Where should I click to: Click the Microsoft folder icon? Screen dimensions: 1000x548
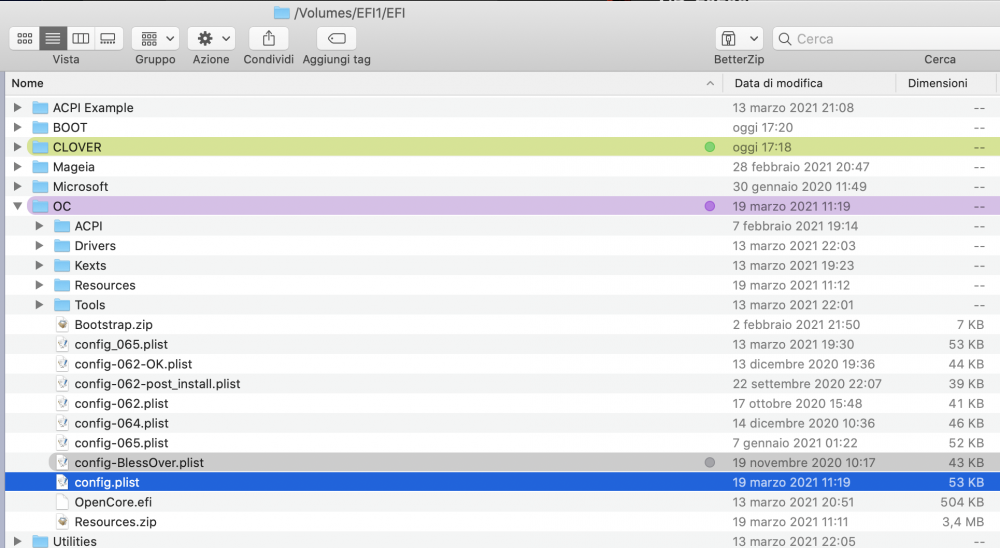(40, 187)
